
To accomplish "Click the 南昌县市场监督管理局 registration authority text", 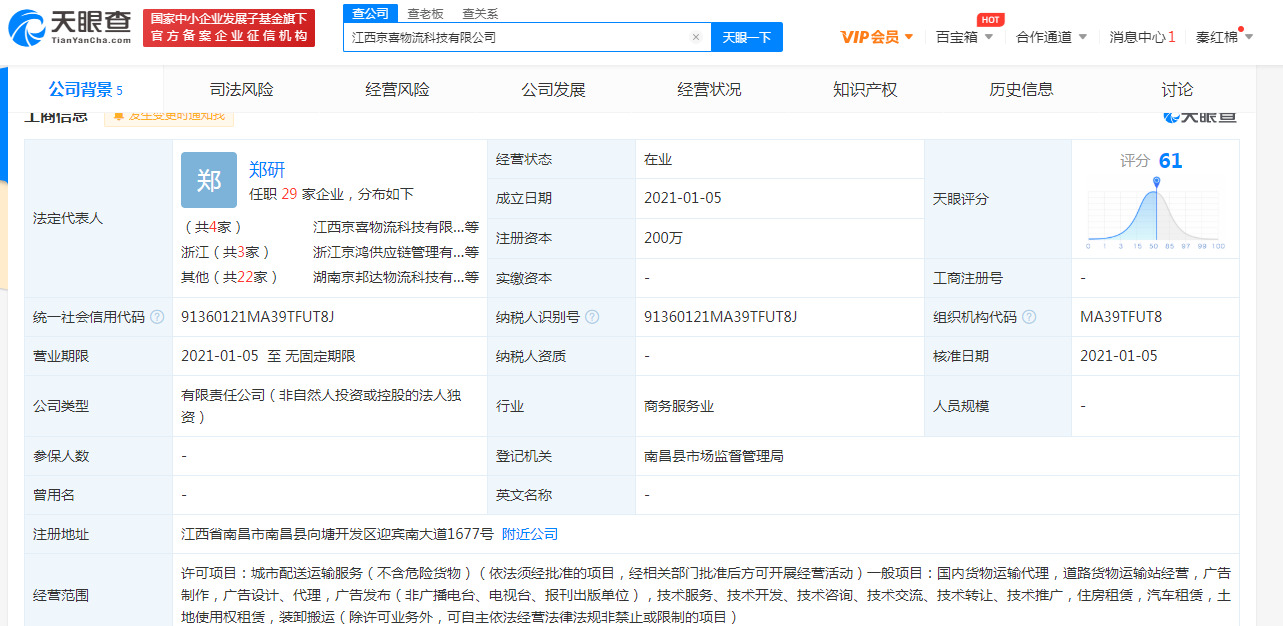I will [x=714, y=456].
